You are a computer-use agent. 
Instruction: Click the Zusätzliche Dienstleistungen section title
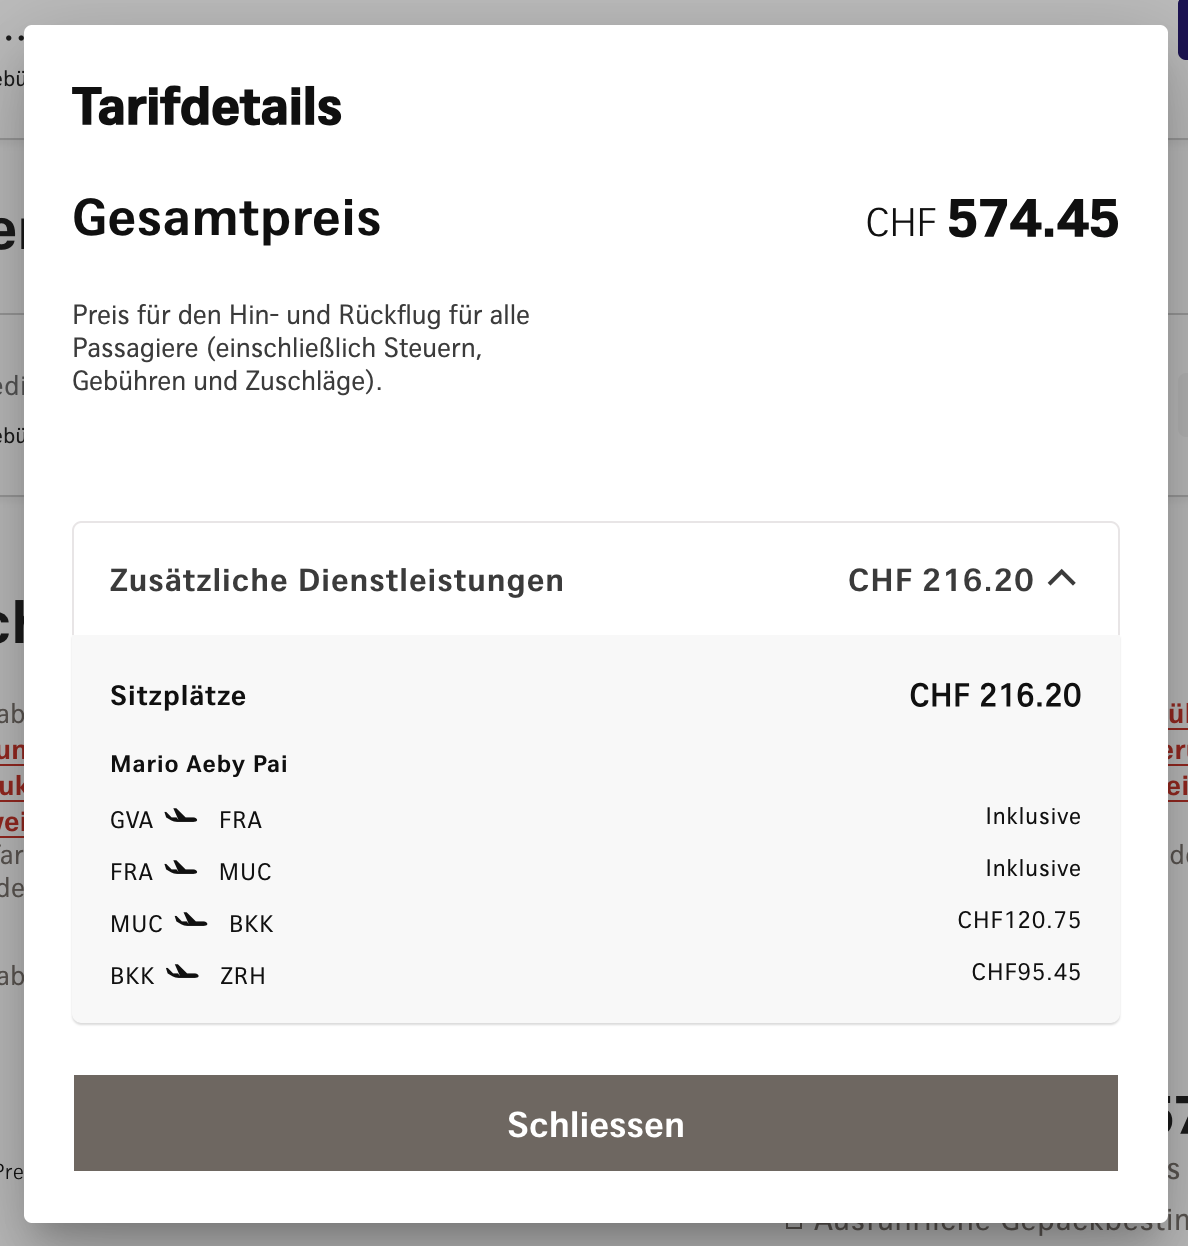336,580
